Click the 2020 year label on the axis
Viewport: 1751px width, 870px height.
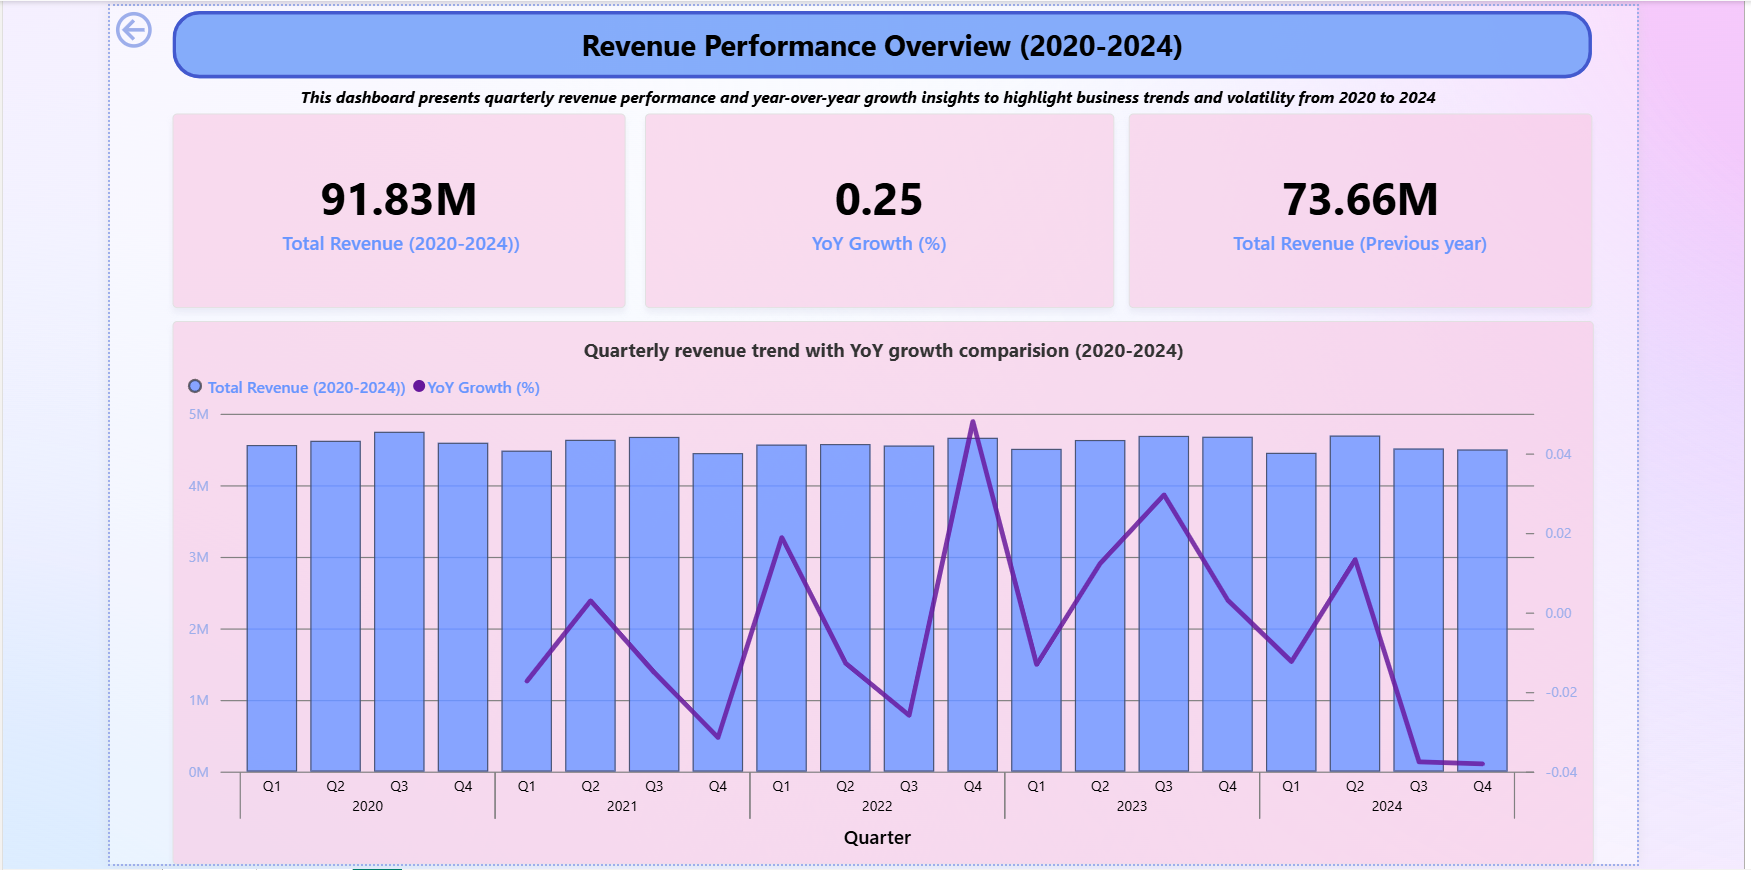pyautogui.click(x=367, y=806)
